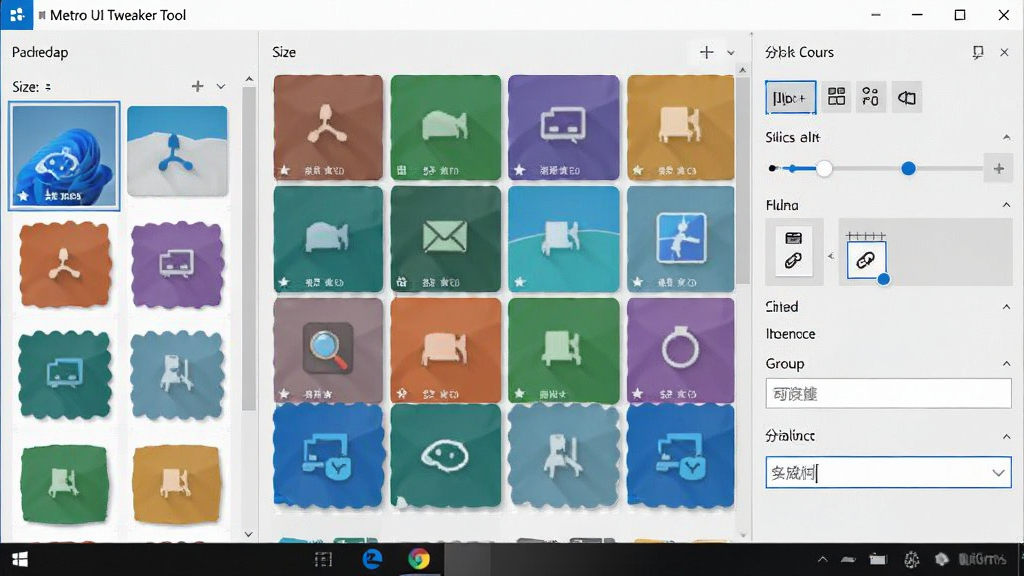Select the purple ring tile
Viewport: 1024px width, 576px height.
point(680,351)
